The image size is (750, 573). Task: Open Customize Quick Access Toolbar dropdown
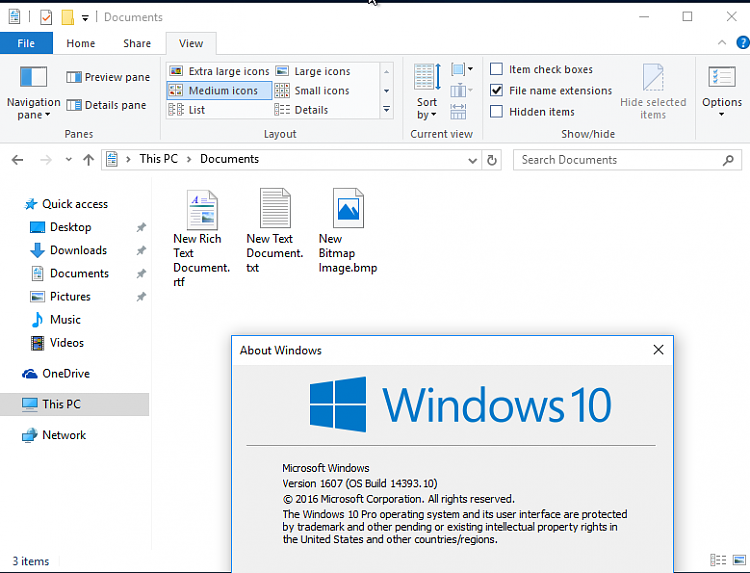[85, 18]
